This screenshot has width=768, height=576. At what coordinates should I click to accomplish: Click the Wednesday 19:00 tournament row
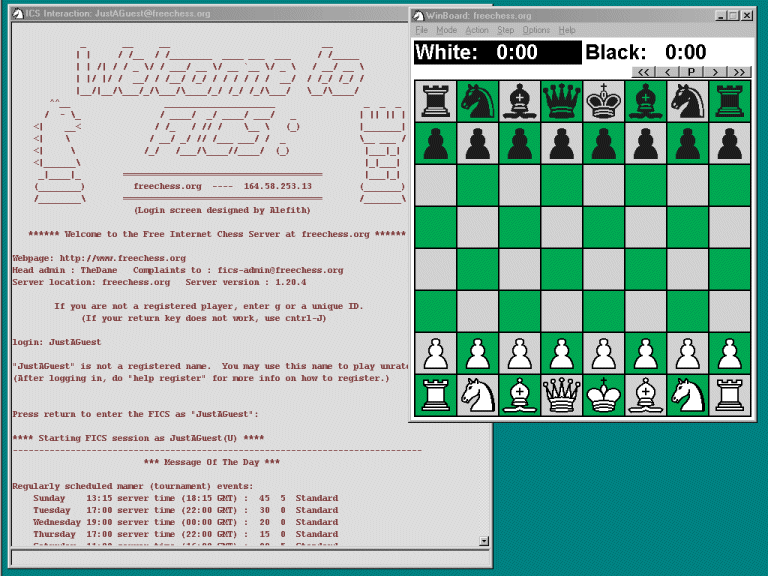[186, 522]
